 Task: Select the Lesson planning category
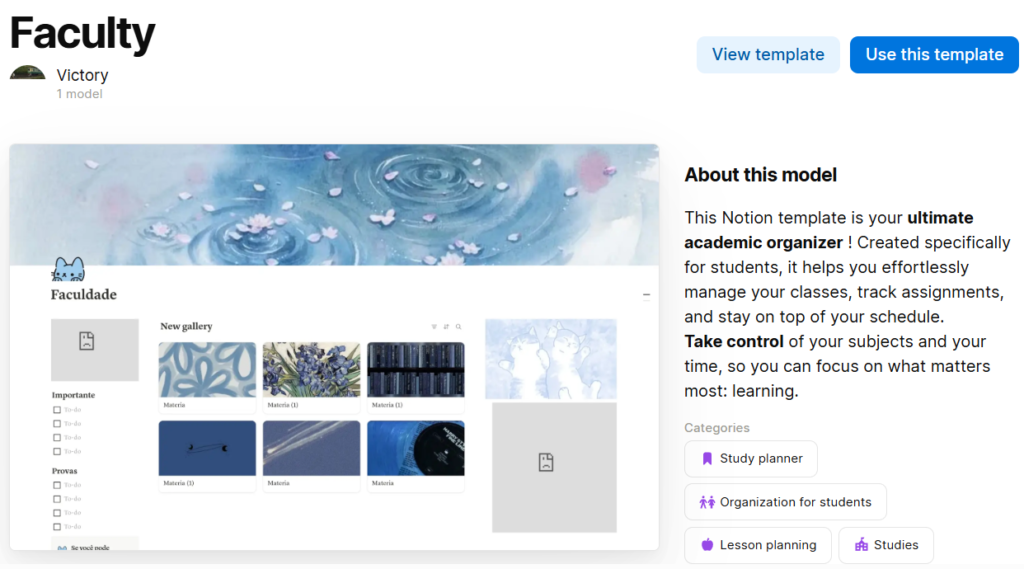coord(758,545)
